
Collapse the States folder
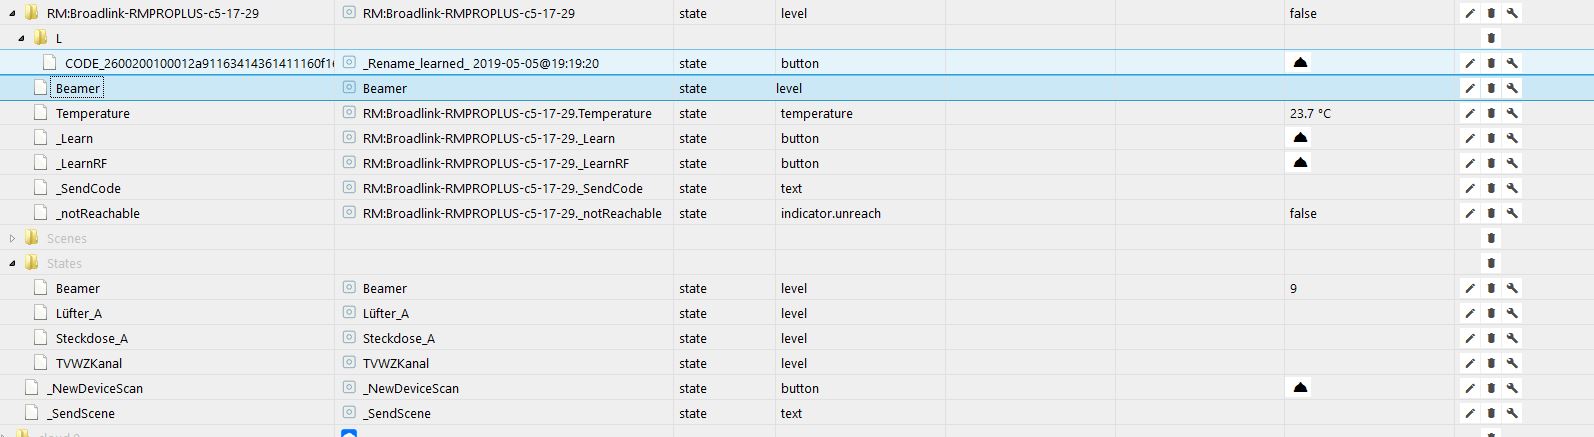(x=13, y=263)
